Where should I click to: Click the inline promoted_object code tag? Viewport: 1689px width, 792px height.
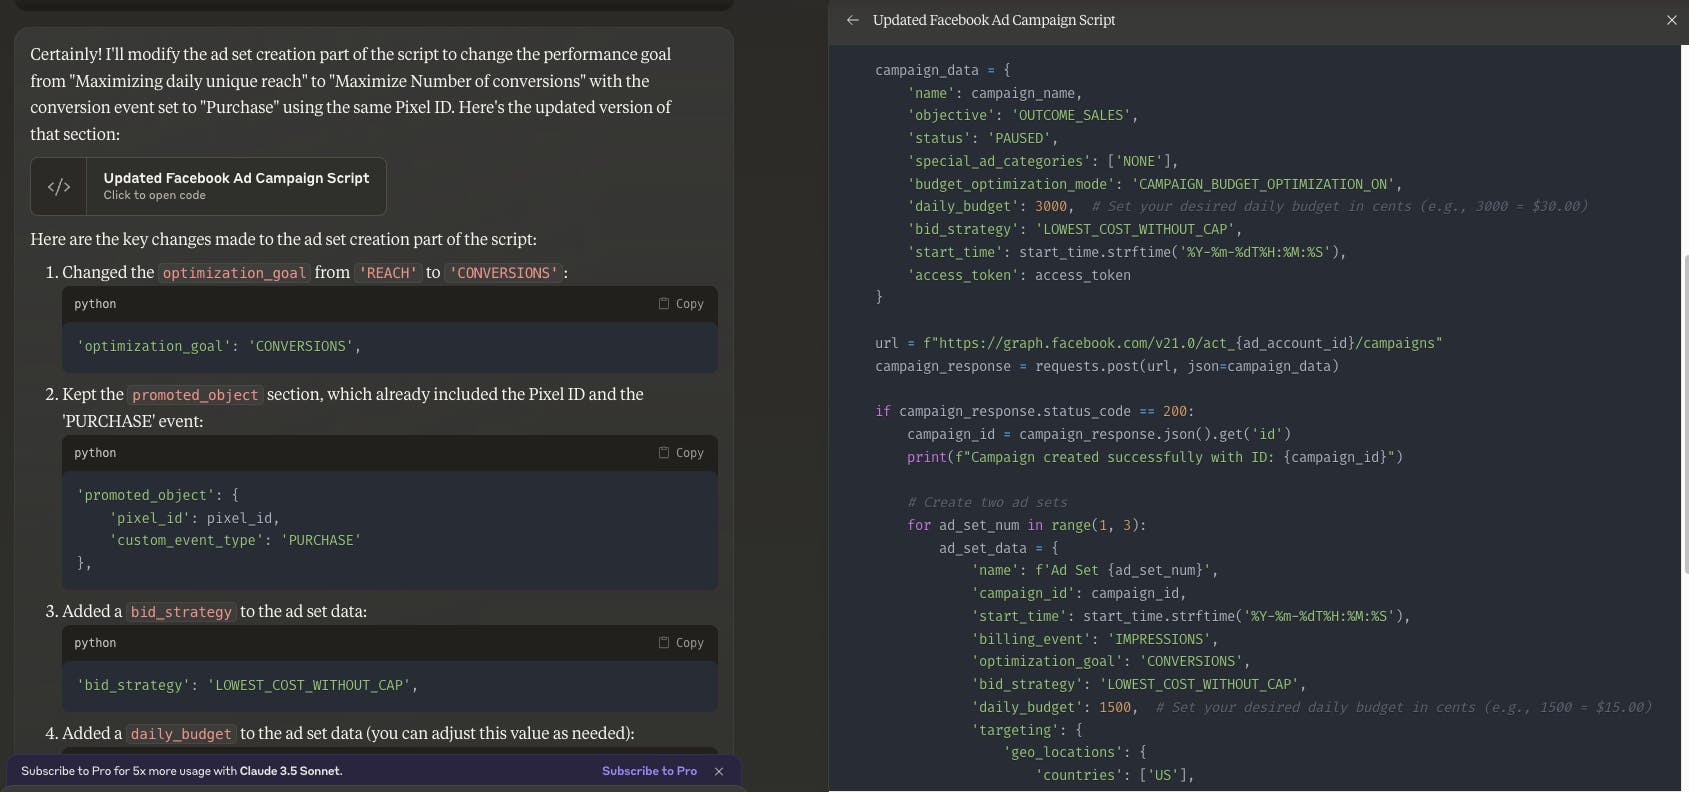click(x=195, y=395)
